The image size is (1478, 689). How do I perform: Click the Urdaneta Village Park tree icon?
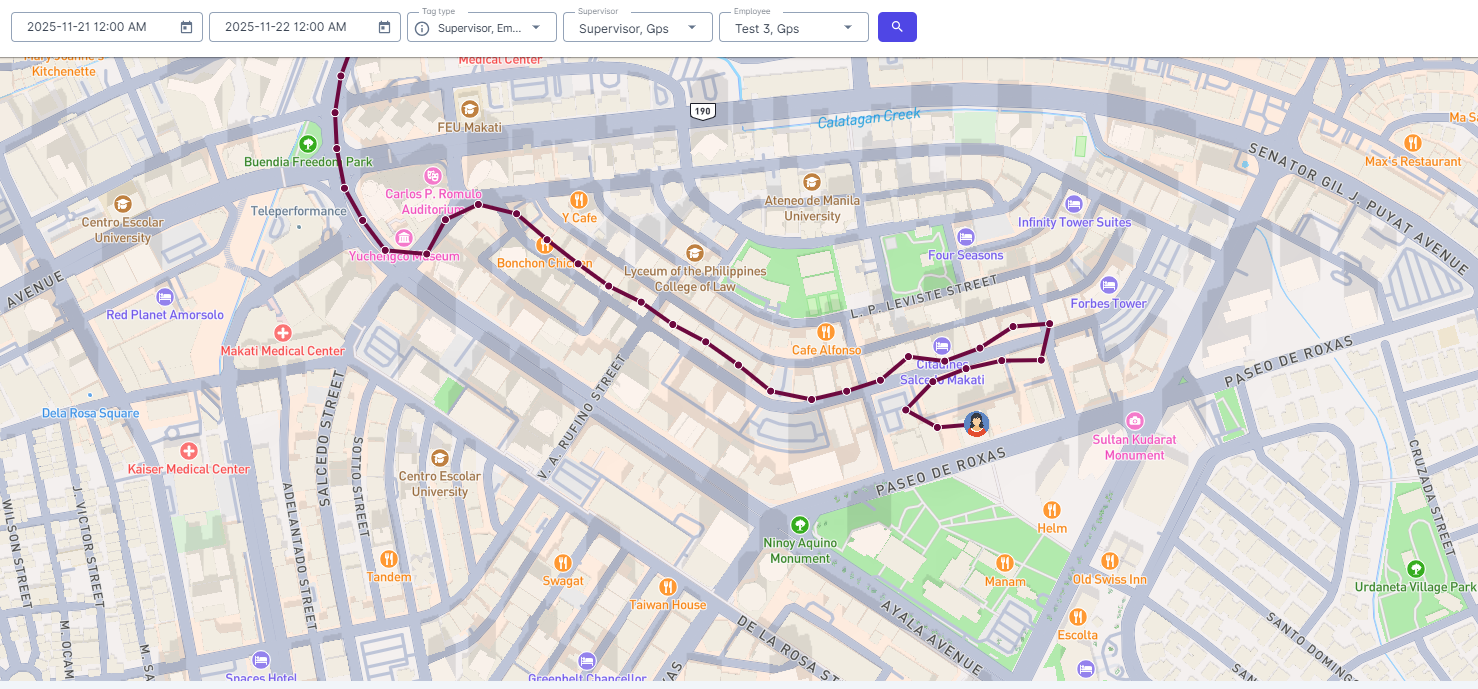[1415, 569]
